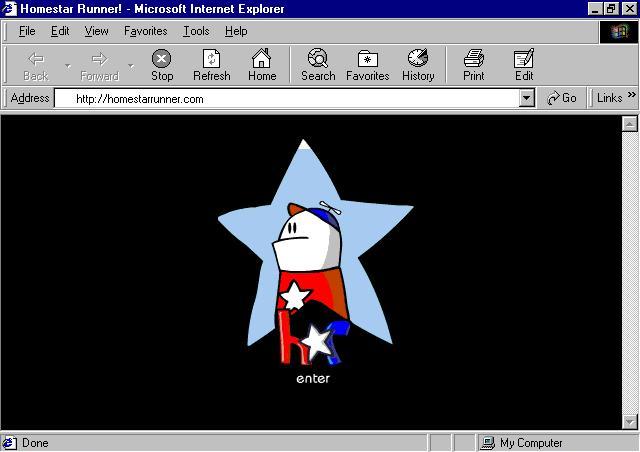Restore down the Internet Explorer window

tap(611, 9)
